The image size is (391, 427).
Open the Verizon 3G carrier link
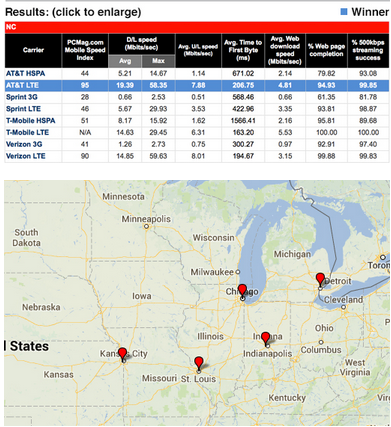click(24, 144)
